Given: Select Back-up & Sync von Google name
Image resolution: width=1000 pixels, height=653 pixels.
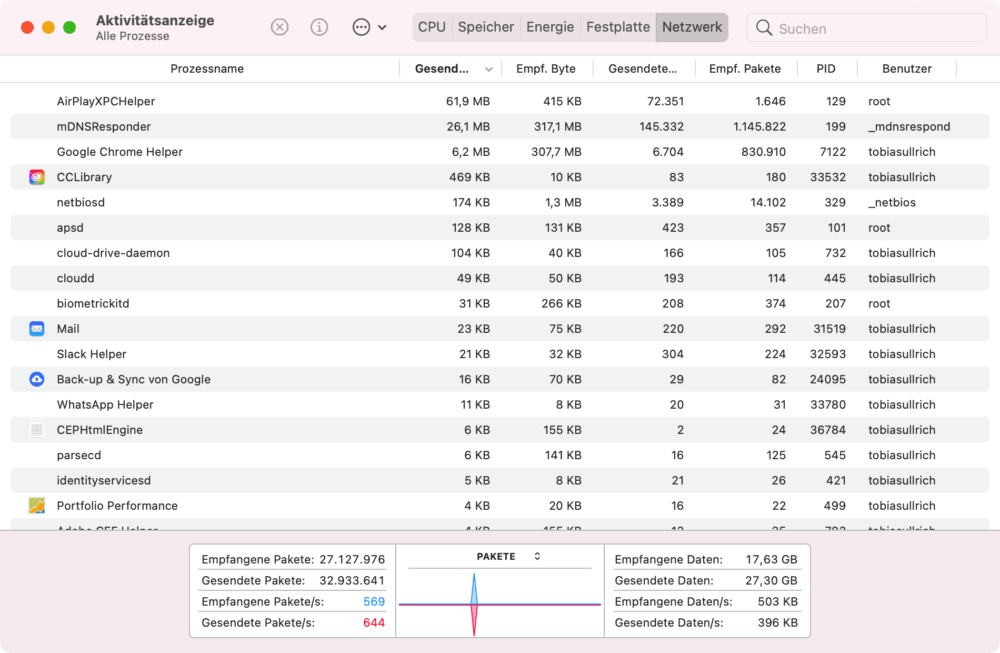Looking at the screenshot, I should point(134,379).
